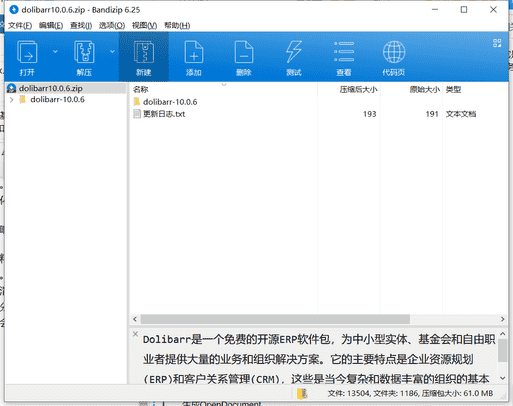Open the 视图(V) menu

[144, 25]
